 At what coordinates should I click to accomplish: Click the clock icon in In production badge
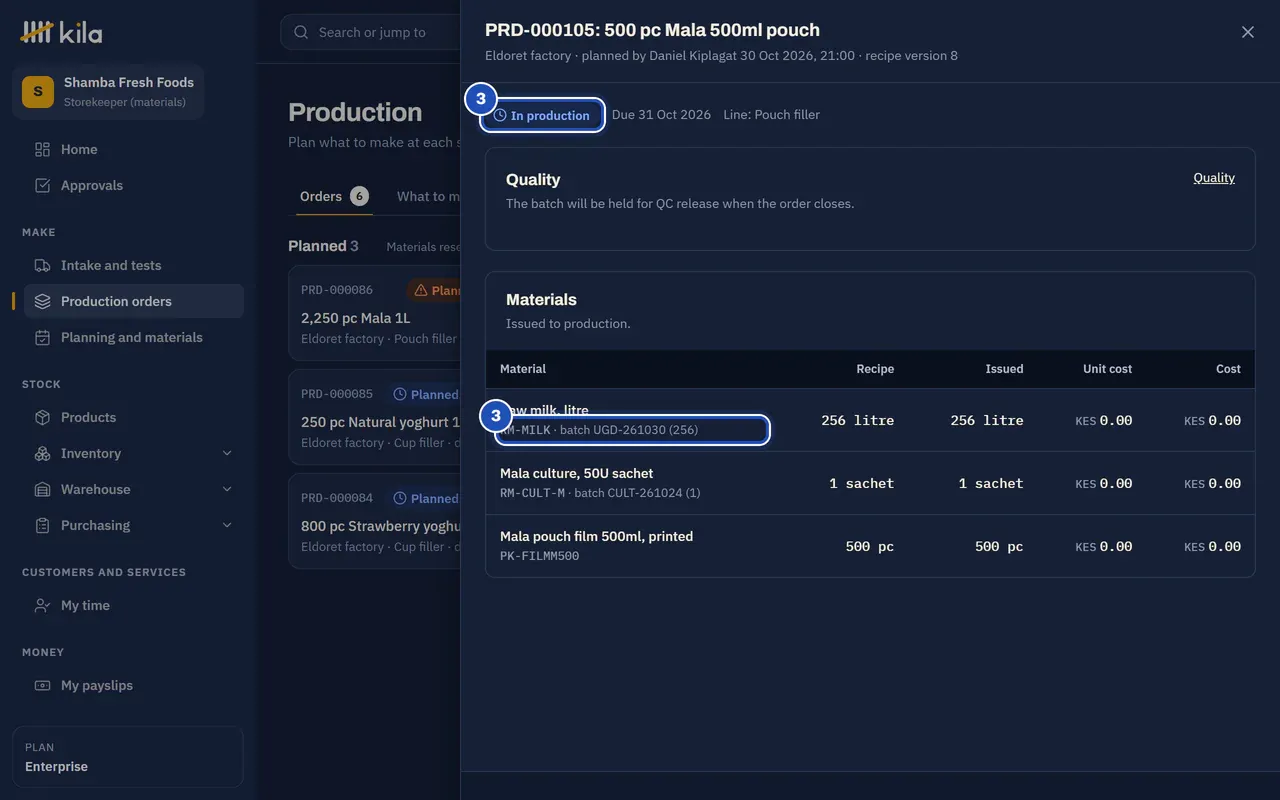tap(500, 115)
